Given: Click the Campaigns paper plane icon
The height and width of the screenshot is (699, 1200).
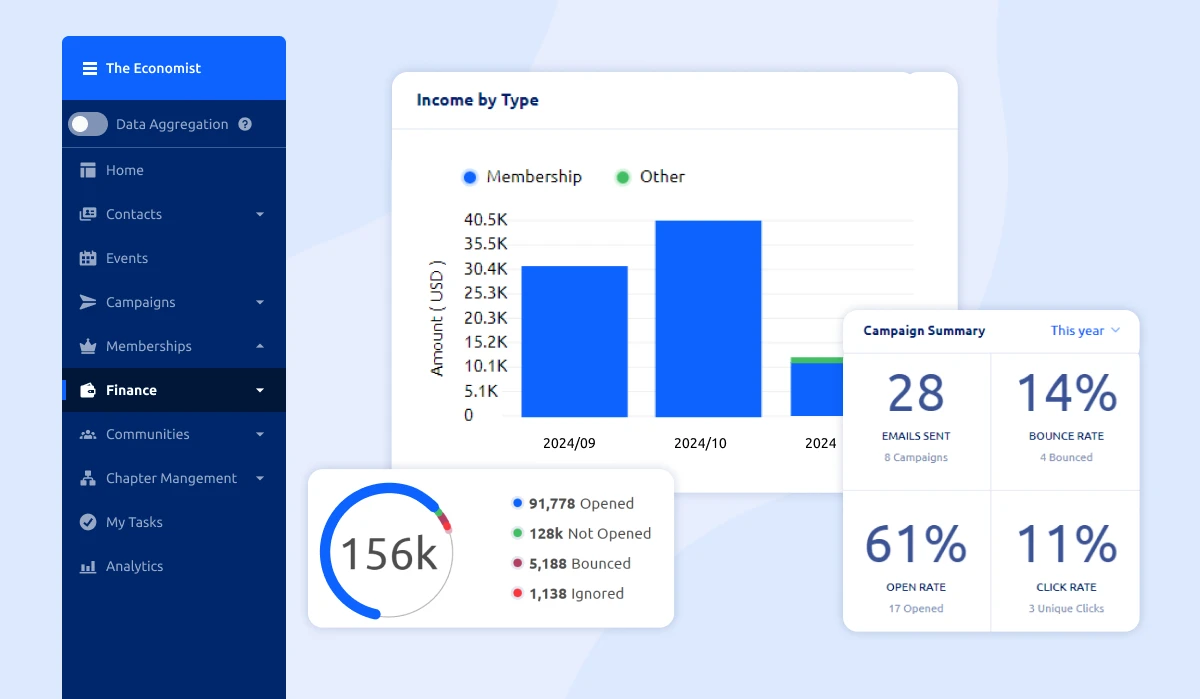Looking at the screenshot, I should [88, 302].
